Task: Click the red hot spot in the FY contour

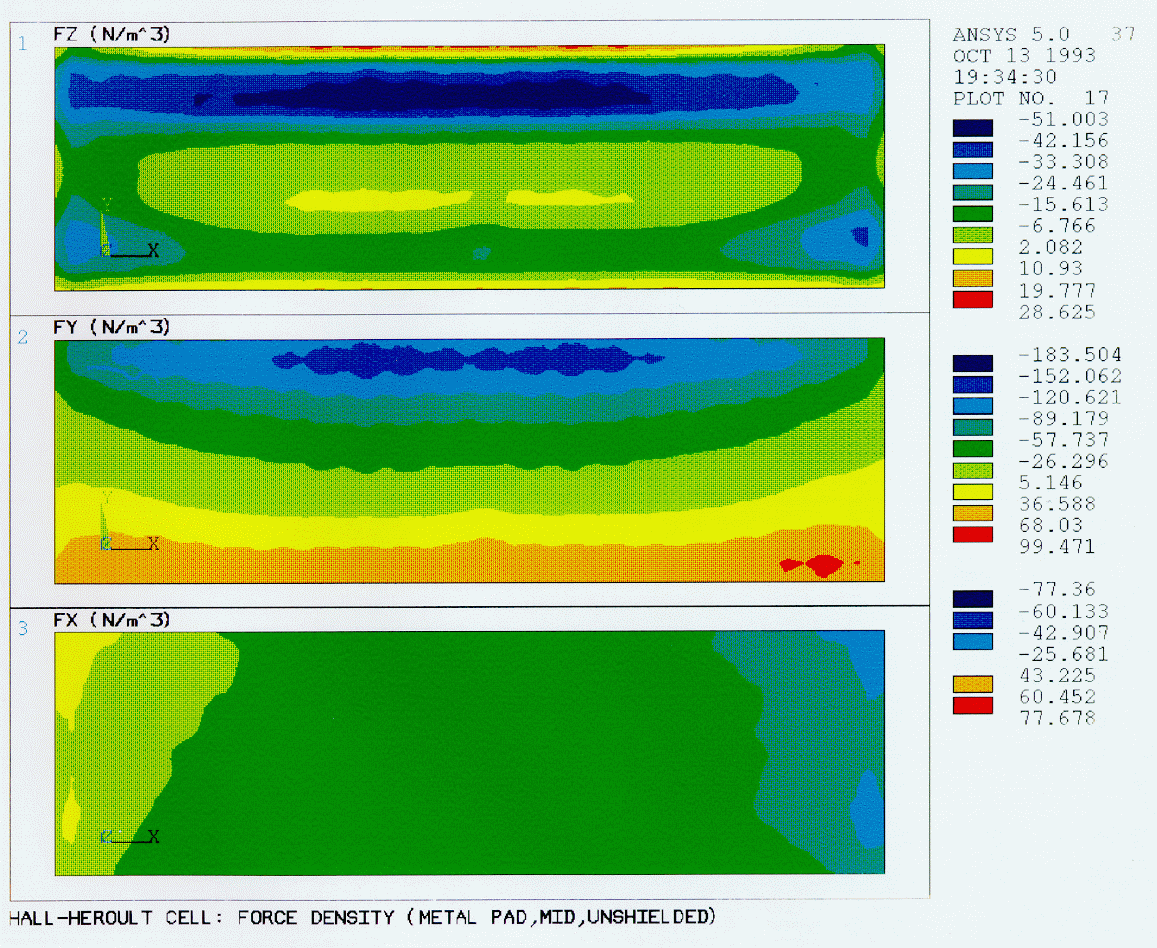Action: point(823,565)
